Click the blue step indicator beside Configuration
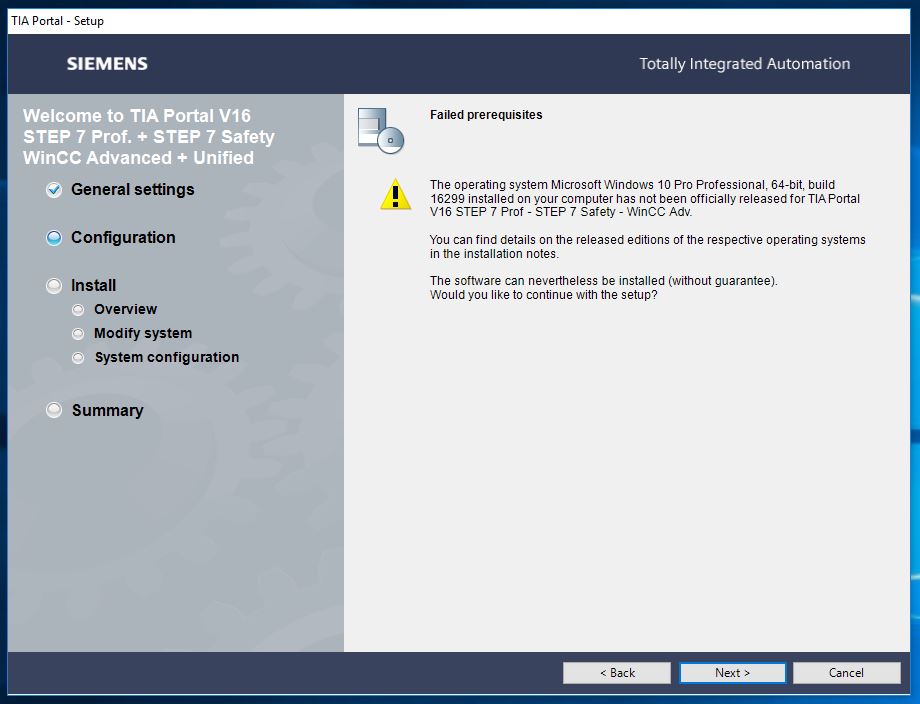The image size is (920, 704). click(54, 238)
